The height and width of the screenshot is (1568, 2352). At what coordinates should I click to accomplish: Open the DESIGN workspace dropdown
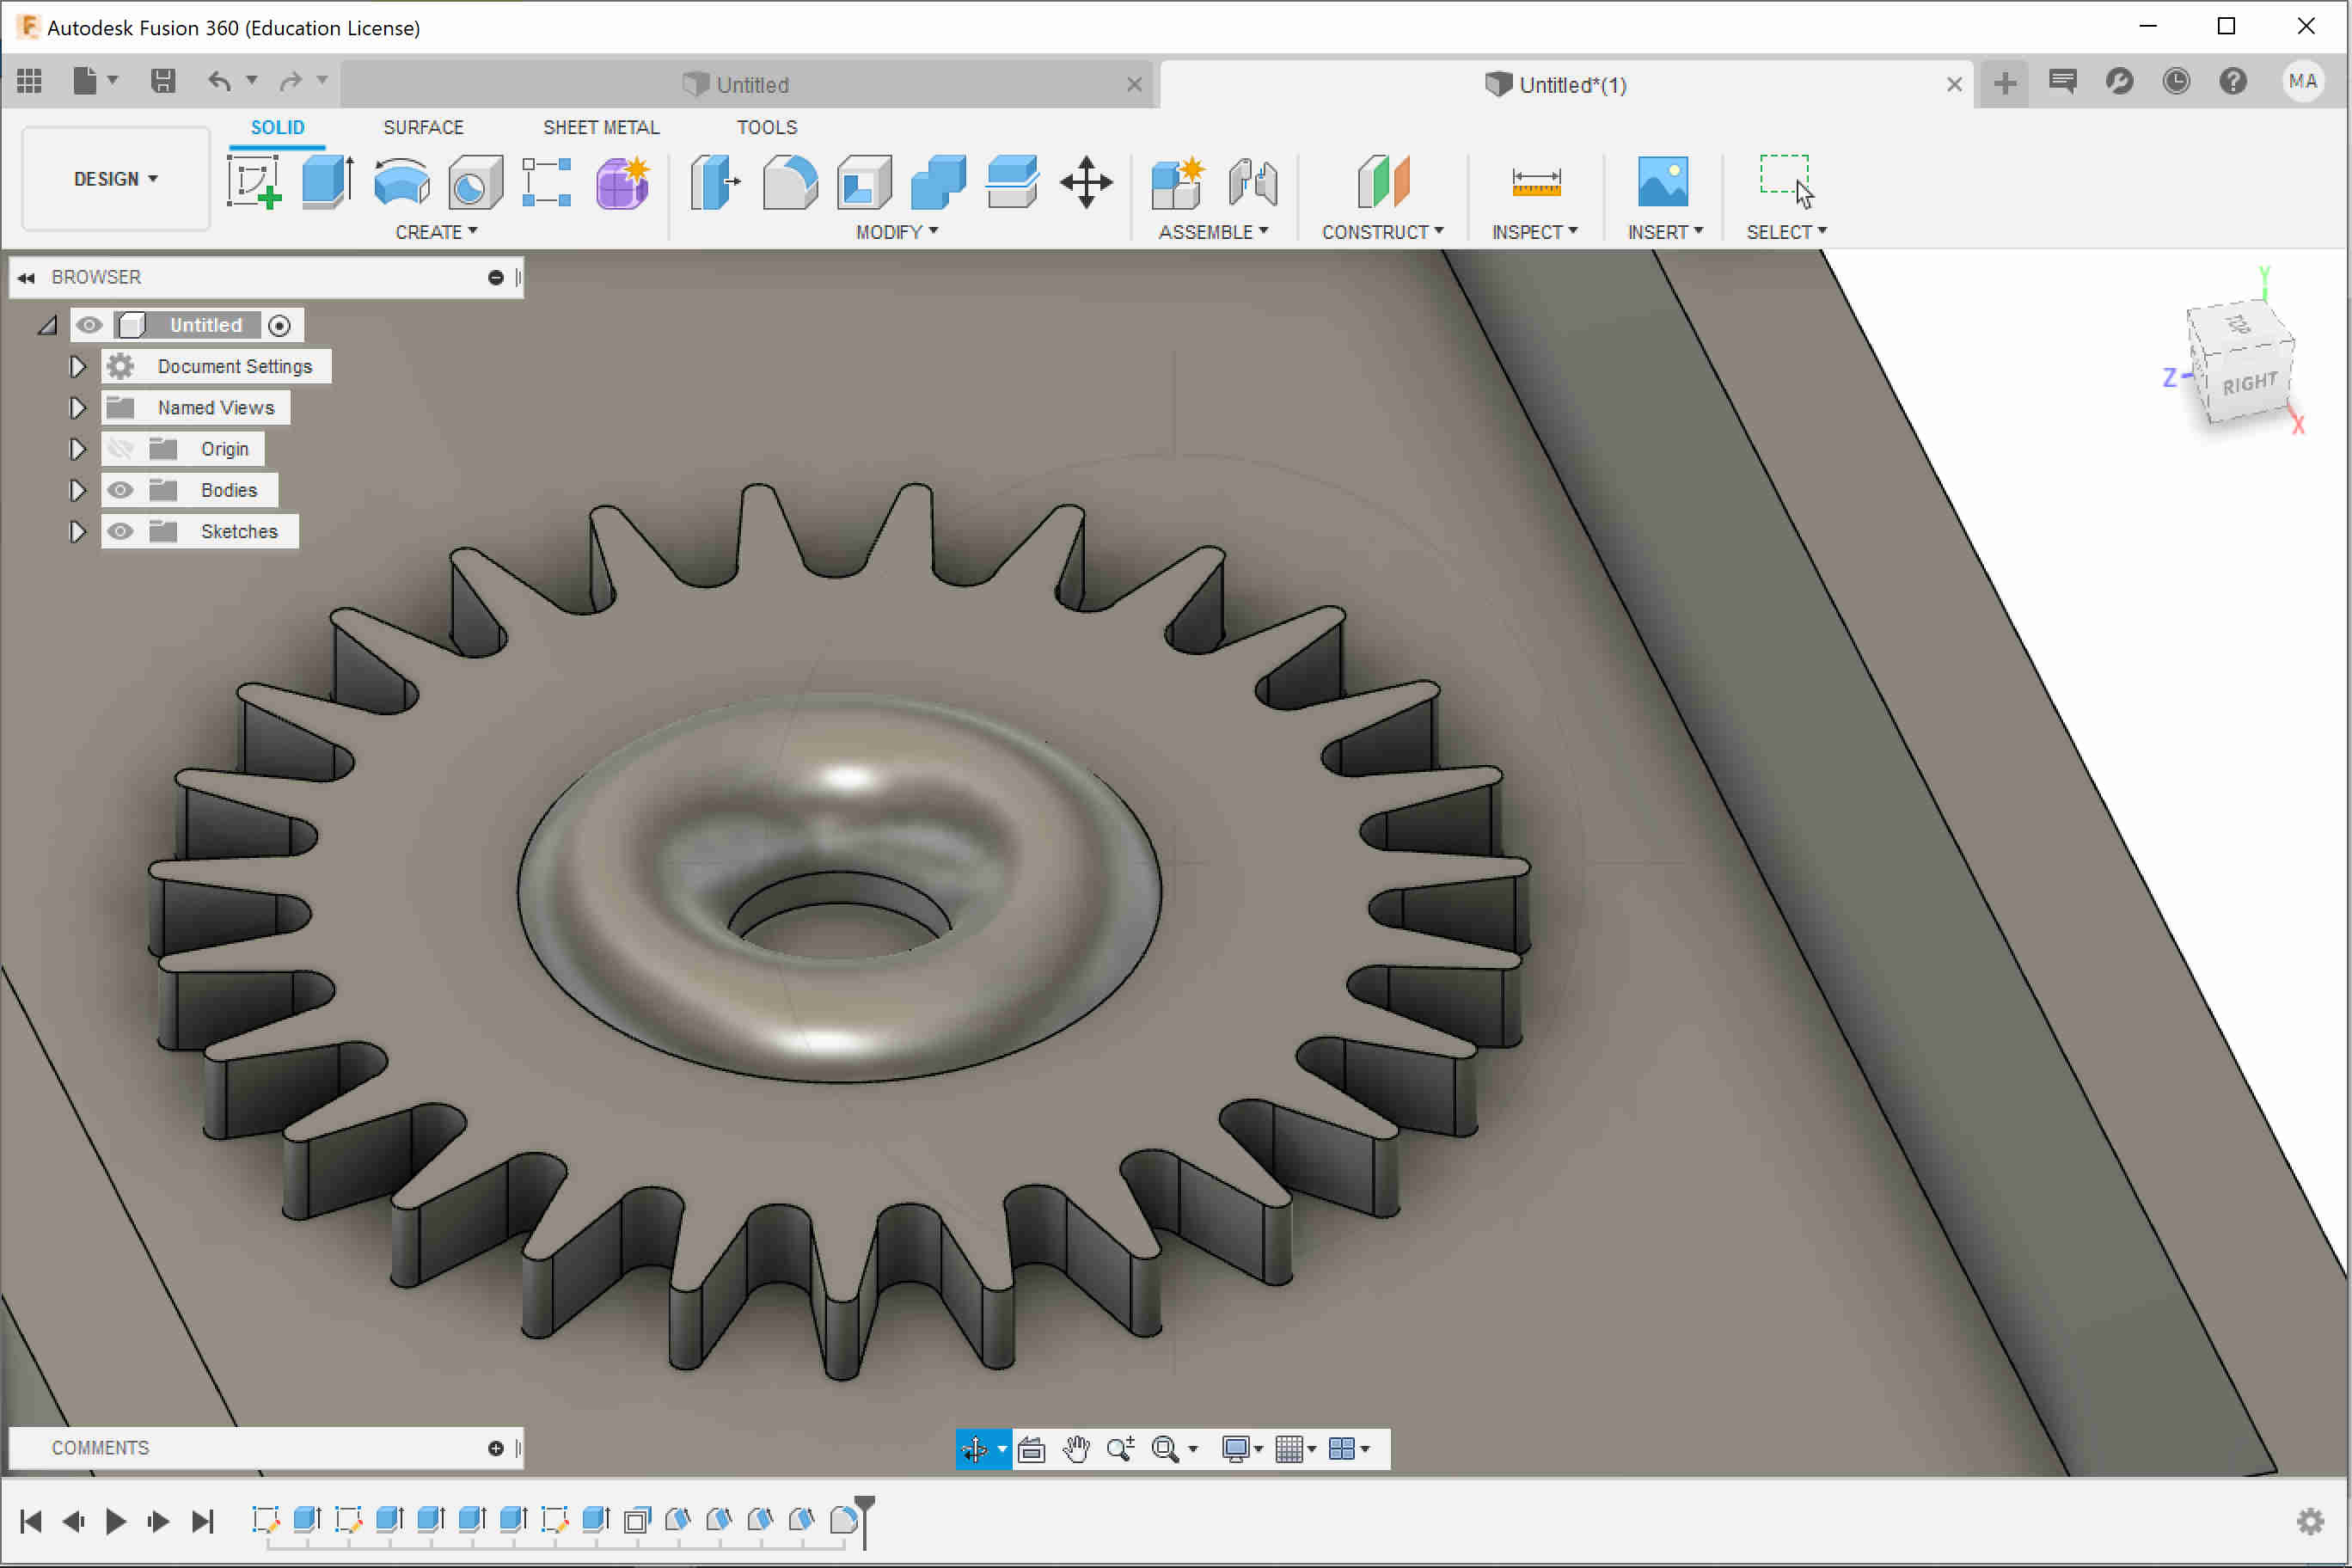click(115, 179)
